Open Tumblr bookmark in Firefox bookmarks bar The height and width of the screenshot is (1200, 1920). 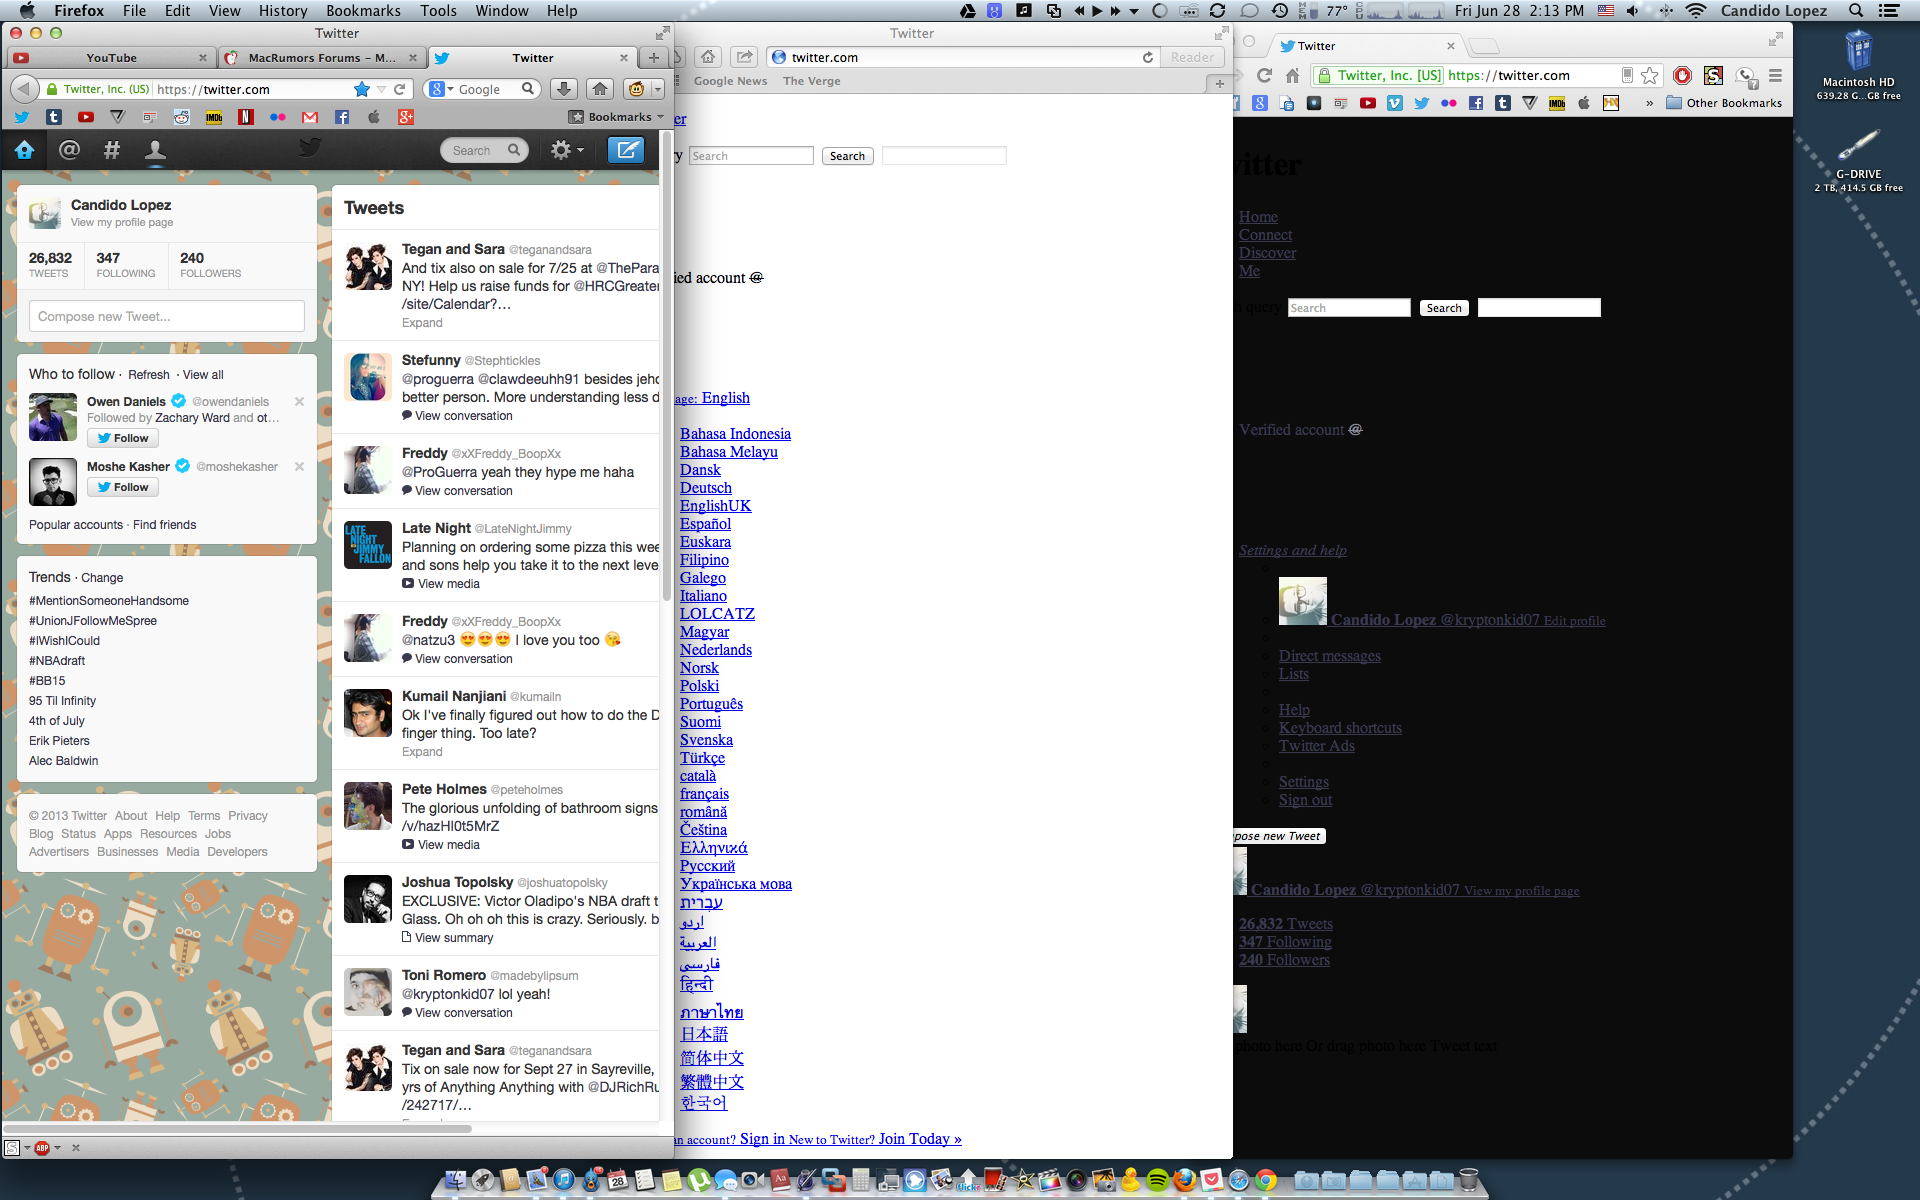pyautogui.click(x=54, y=117)
